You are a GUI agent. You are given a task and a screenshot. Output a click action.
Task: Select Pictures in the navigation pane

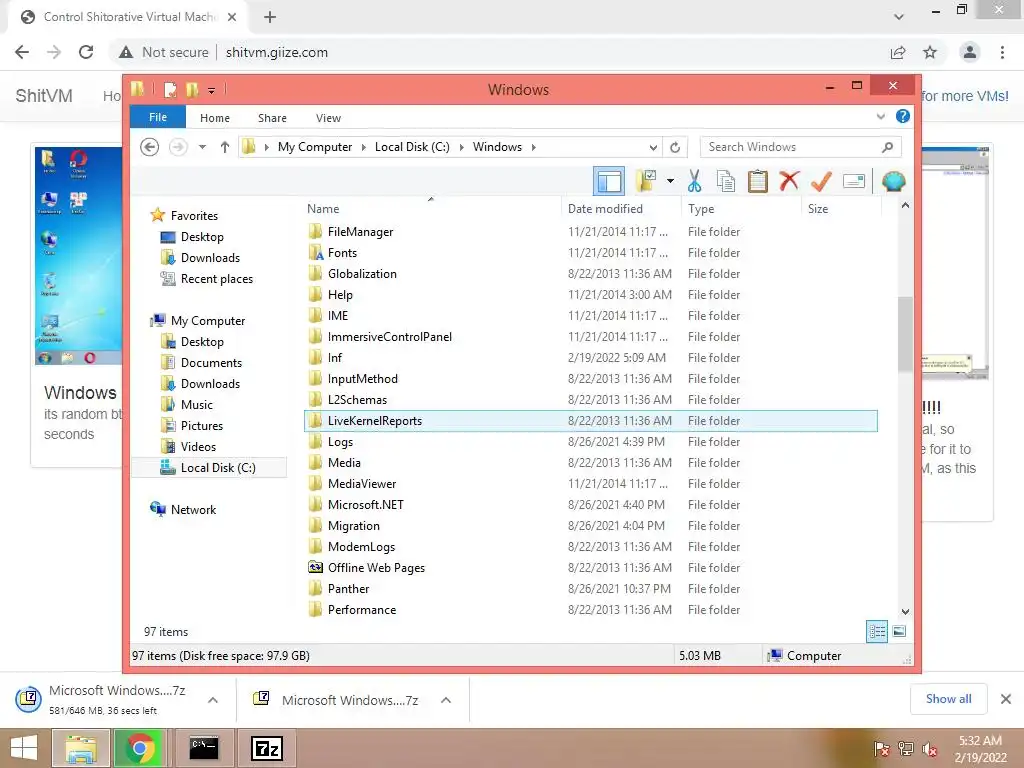pyautogui.click(x=202, y=426)
